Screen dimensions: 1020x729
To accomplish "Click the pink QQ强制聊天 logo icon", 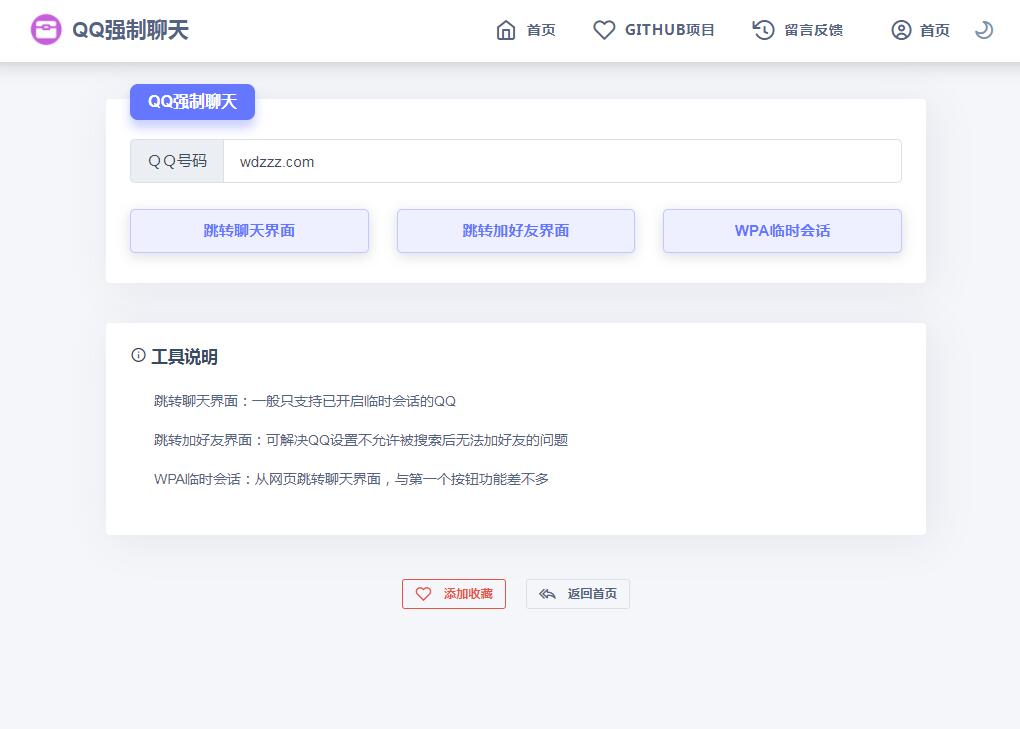I will (x=47, y=30).
